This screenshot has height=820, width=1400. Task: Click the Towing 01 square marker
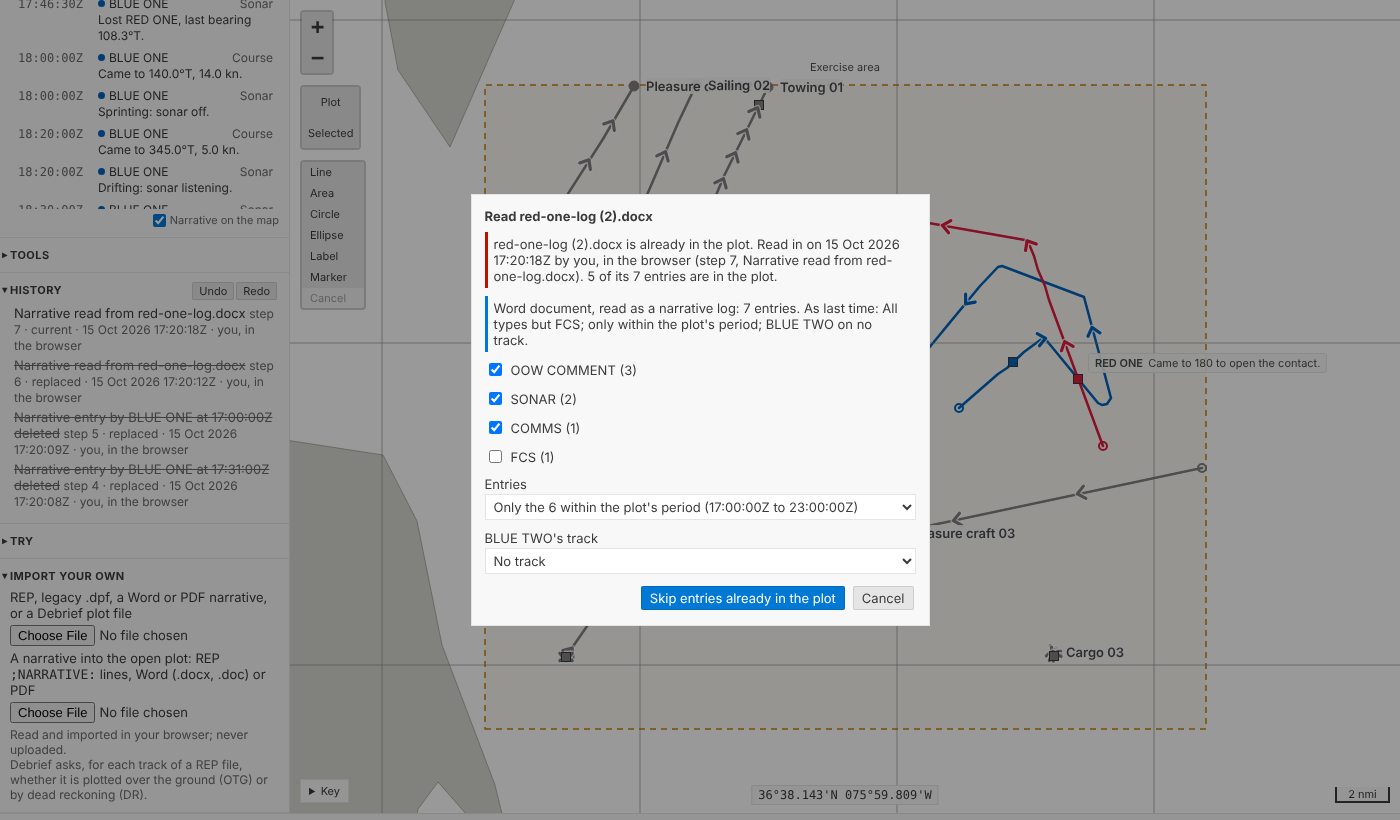(x=759, y=104)
